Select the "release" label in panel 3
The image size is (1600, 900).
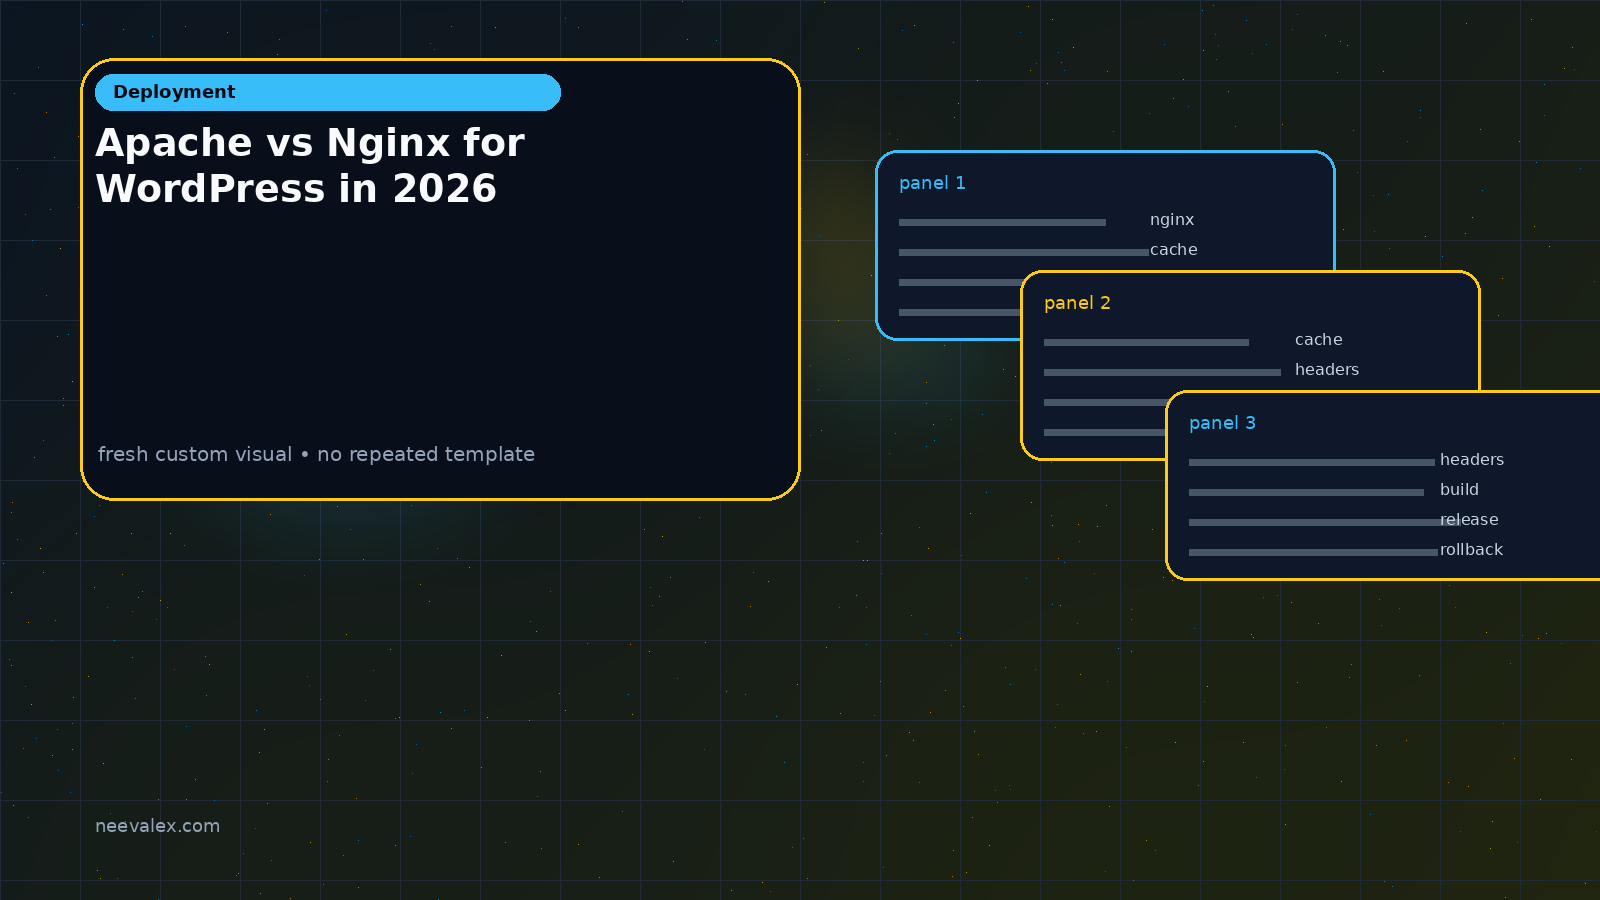(x=1469, y=520)
